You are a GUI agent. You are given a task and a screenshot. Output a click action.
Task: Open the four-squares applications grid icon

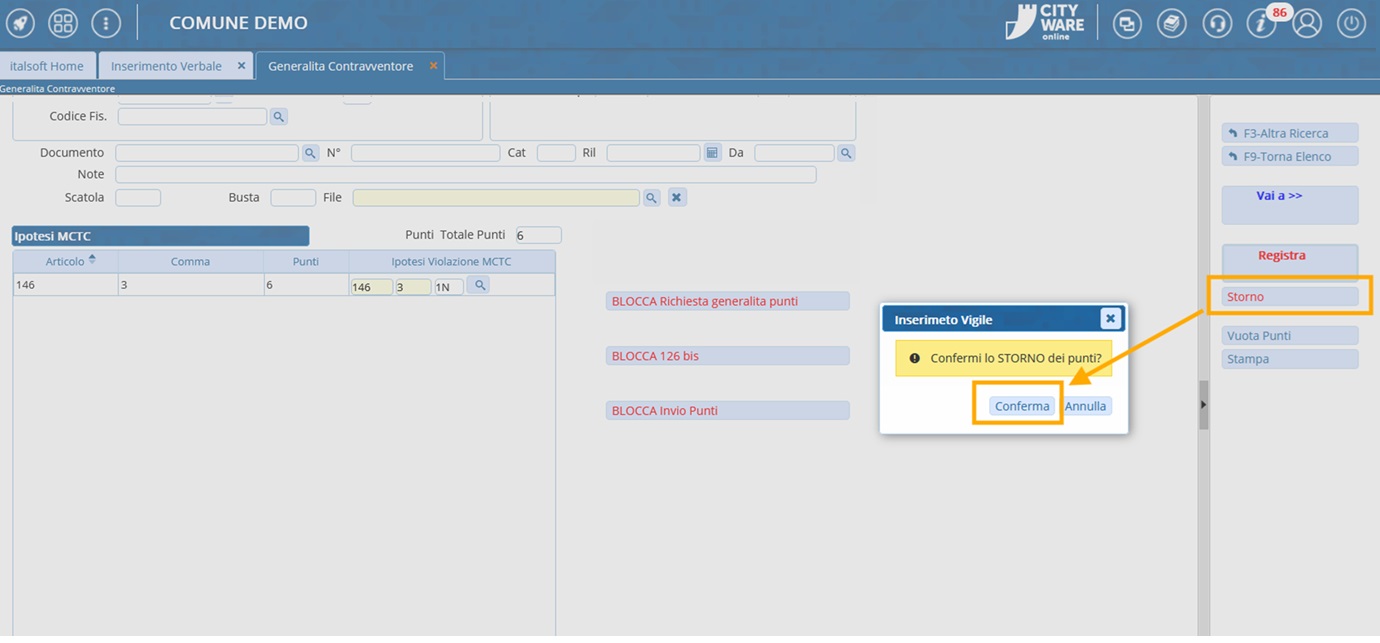pyautogui.click(x=63, y=23)
